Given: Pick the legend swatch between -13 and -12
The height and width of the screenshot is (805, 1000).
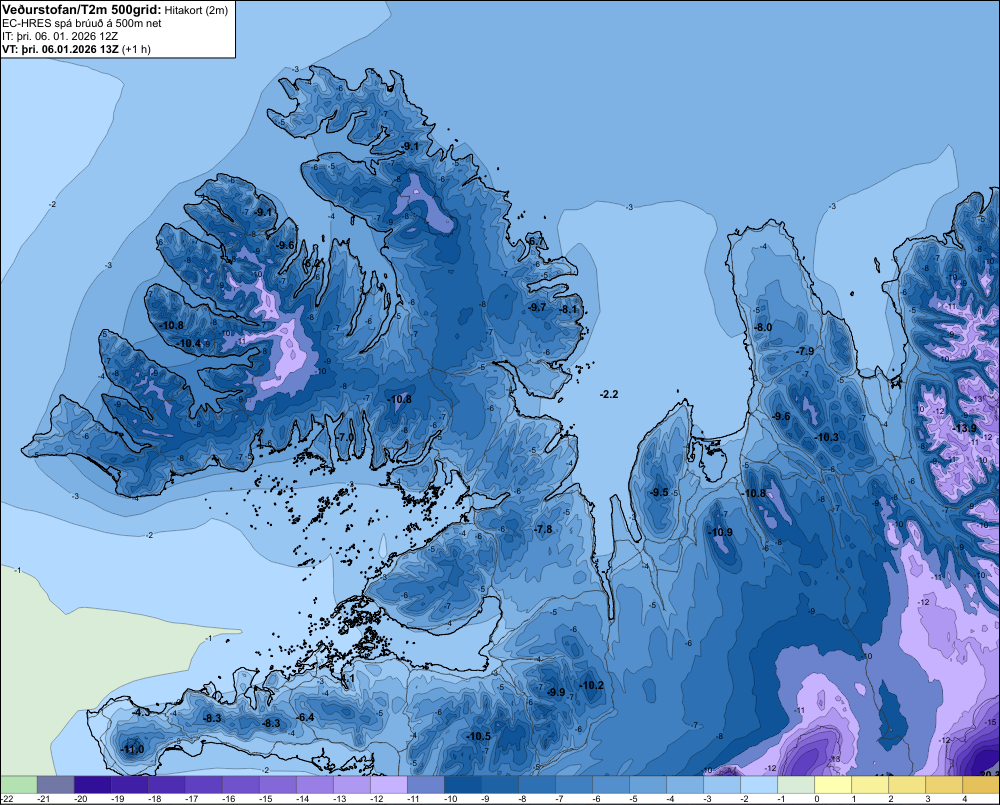Looking at the screenshot, I should click(x=351, y=785).
